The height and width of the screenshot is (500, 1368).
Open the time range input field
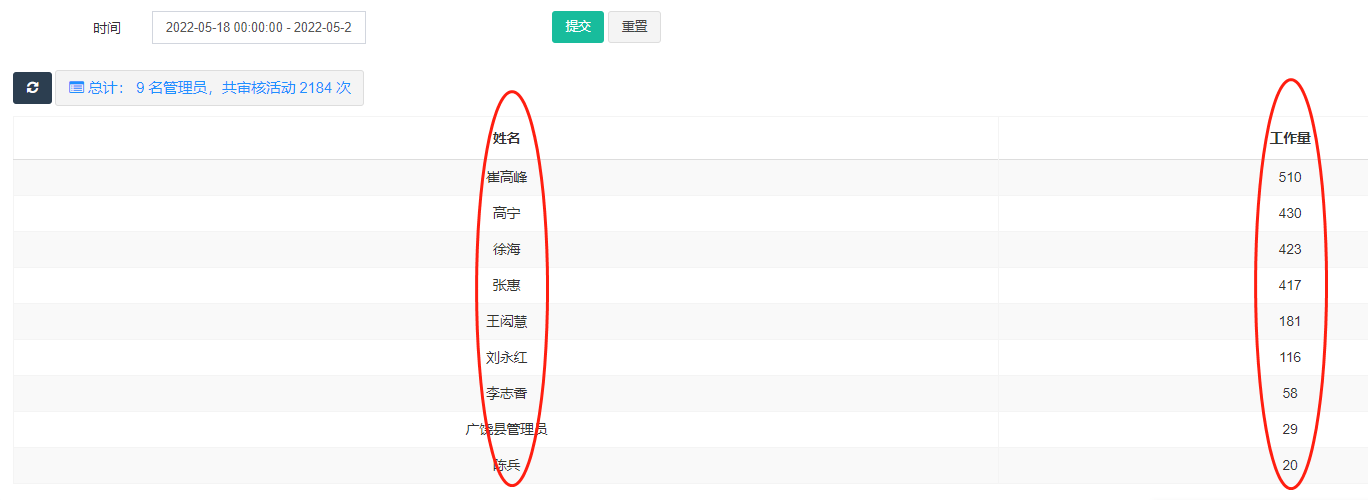pyautogui.click(x=259, y=28)
